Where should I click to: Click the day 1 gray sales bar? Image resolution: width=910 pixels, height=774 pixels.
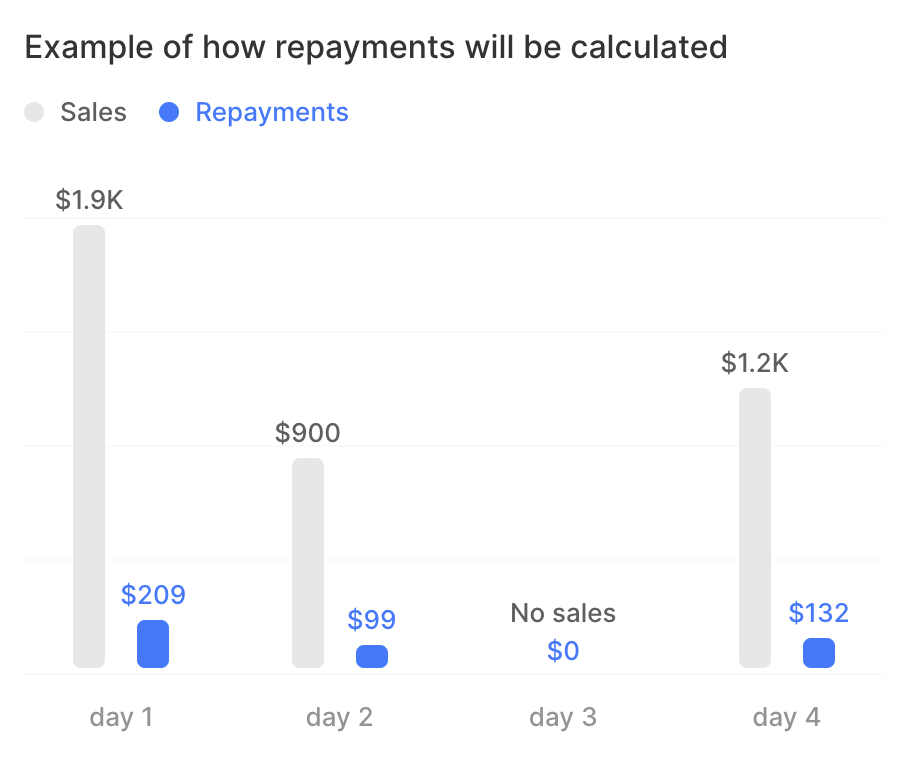89,445
